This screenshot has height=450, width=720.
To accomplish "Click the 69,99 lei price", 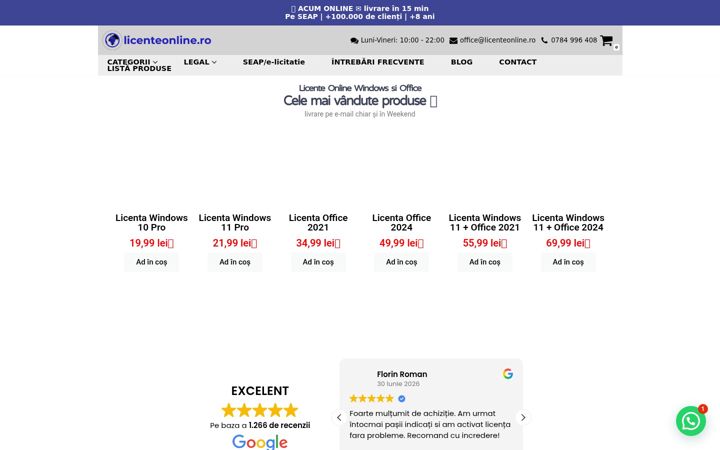I will pyautogui.click(x=568, y=243).
